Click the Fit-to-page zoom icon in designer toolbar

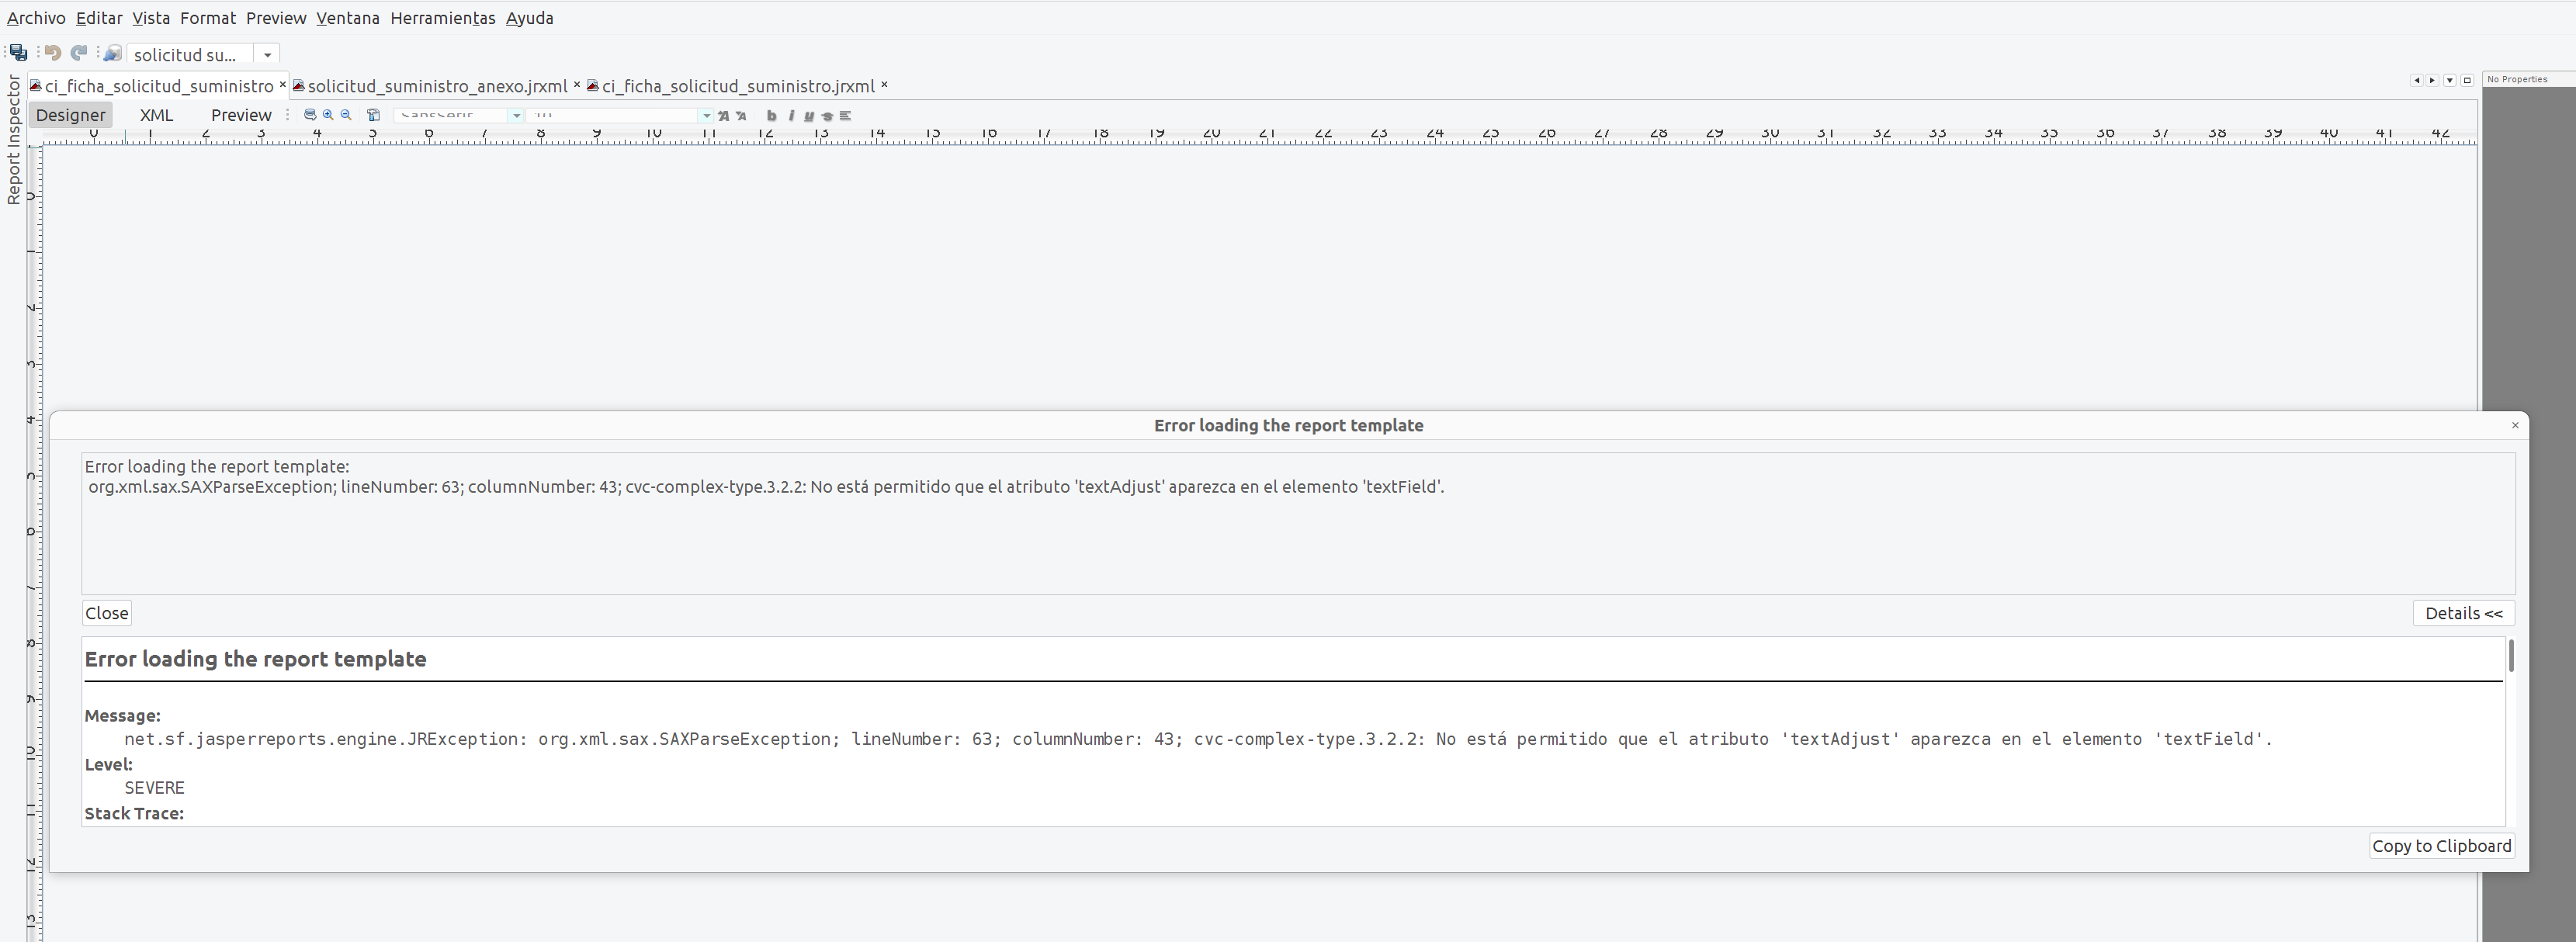coord(310,115)
